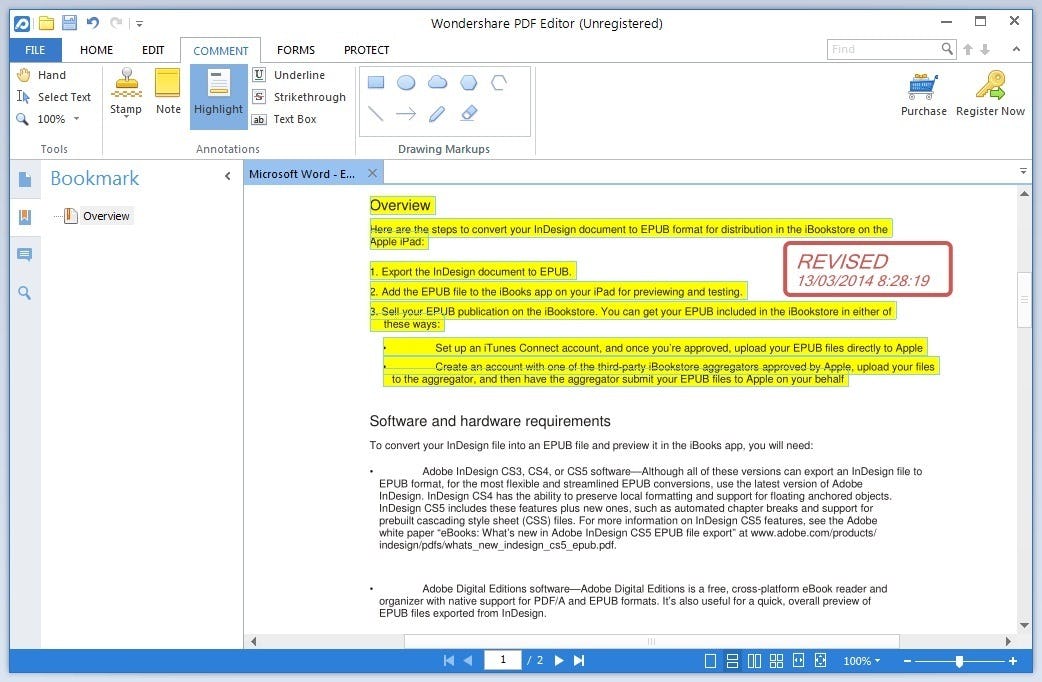
Task: Click the page number input box
Action: click(x=502, y=660)
